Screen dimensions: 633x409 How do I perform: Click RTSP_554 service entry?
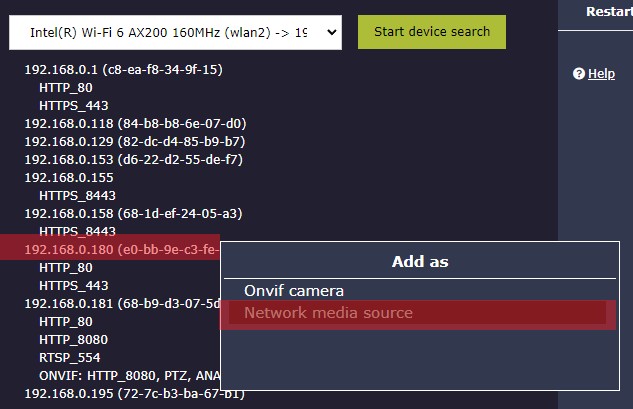pos(70,357)
